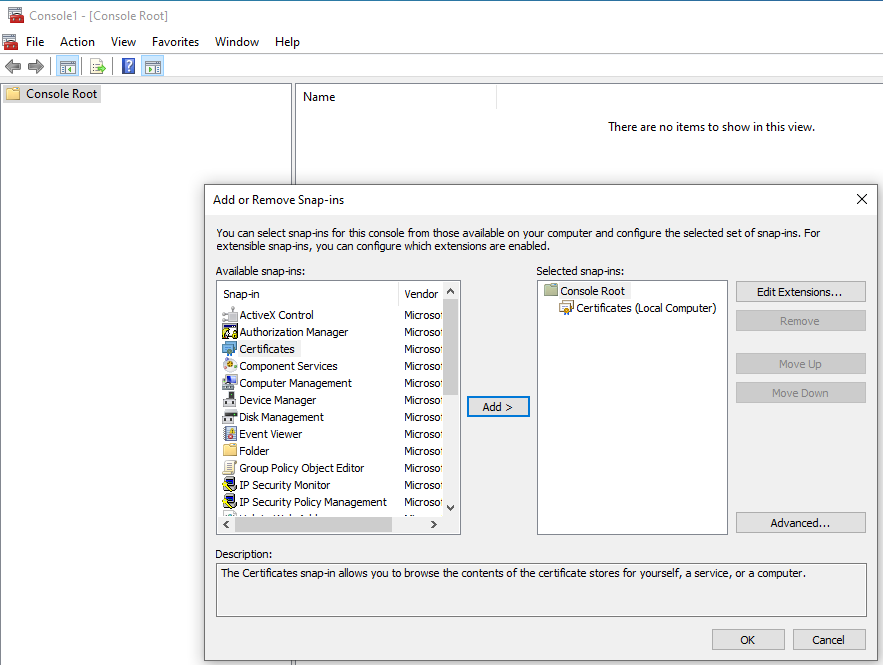Open the View menu
Viewport: 883px width, 665px height.
123,42
